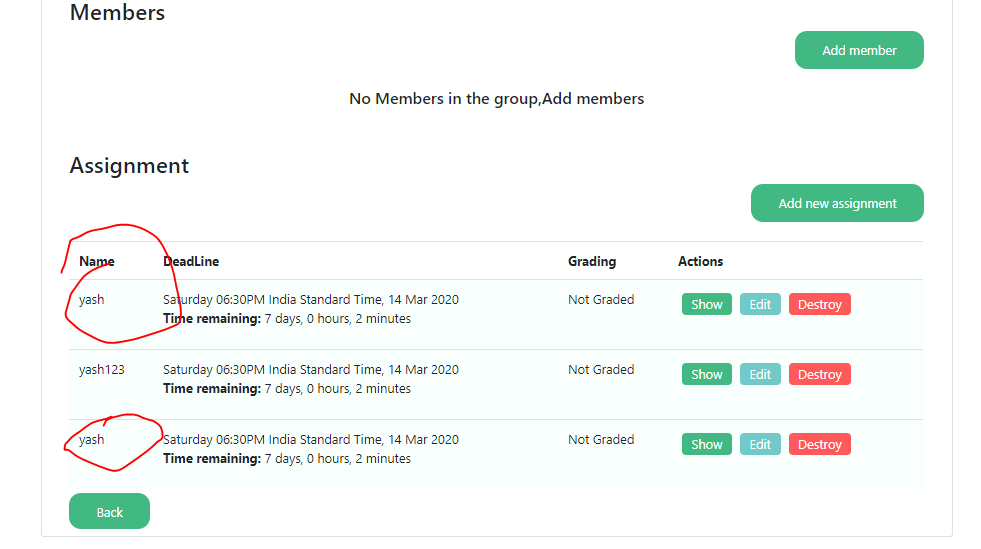Go back using the Back button
Screen dimensions: 981x549
coord(109,511)
